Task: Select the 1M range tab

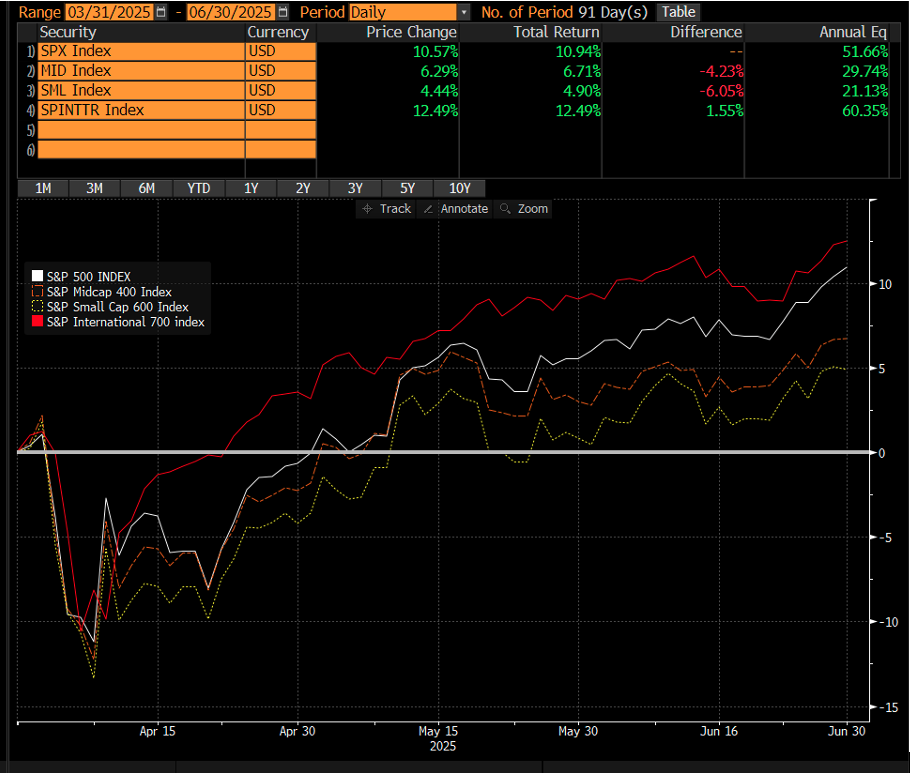Action: click(x=43, y=189)
